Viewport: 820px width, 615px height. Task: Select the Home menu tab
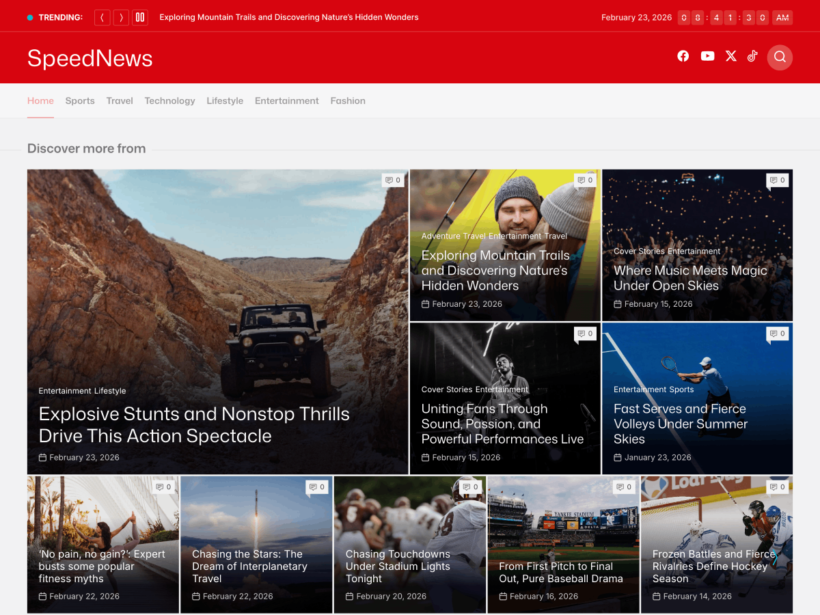tap(40, 101)
